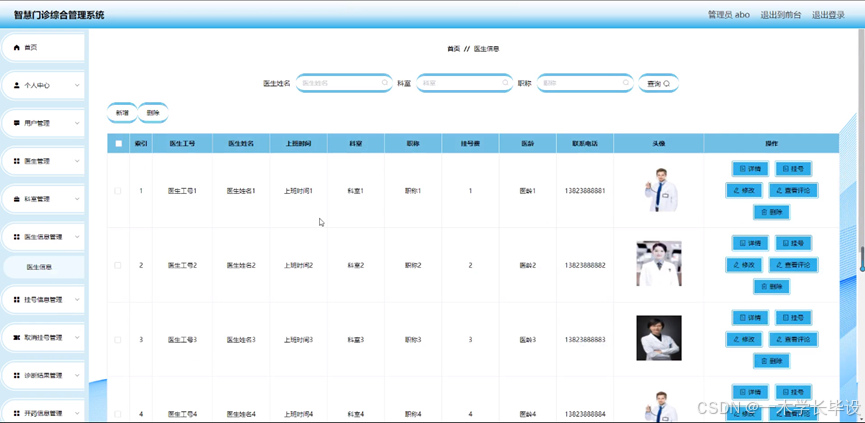Click 修改 pencil button for 医生工号1
The height and width of the screenshot is (423, 865).
tap(744, 190)
